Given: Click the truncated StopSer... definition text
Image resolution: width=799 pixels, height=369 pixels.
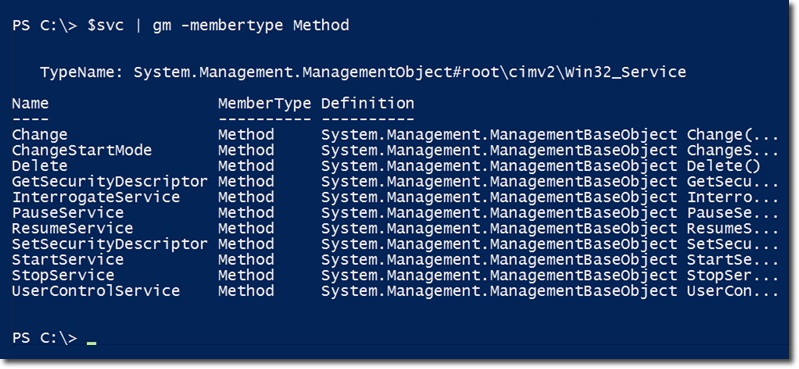Looking at the screenshot, I should (x=733, y=275).
